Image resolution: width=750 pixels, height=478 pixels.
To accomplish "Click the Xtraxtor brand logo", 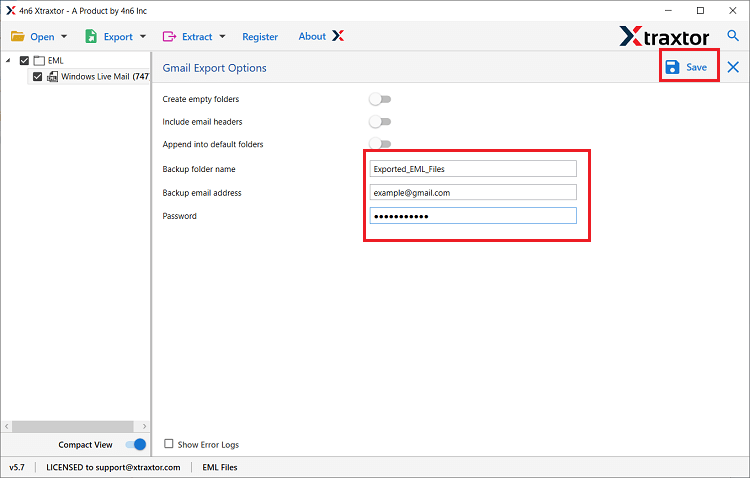I will [664, 36].
